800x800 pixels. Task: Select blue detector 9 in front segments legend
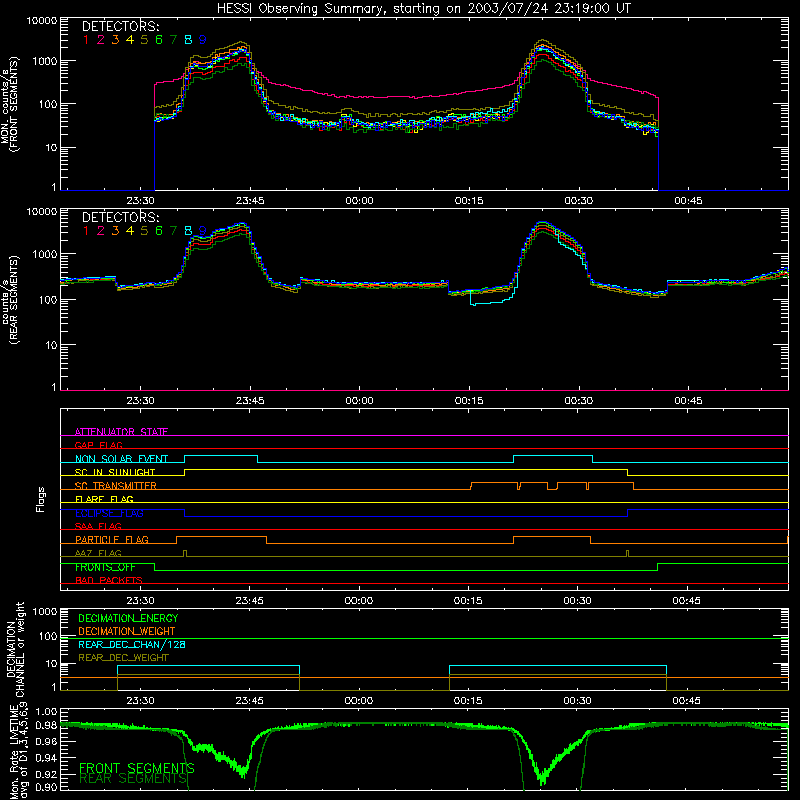click(x=203, y=40)
